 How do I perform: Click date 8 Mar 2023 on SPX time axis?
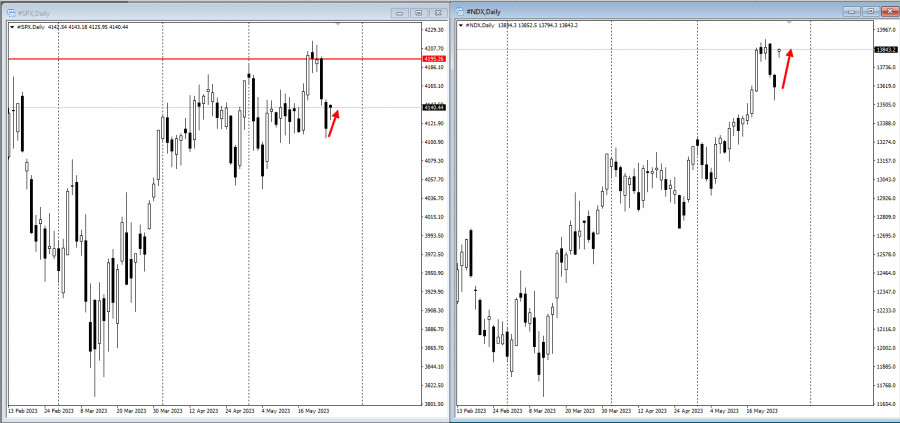coord(94,412)
